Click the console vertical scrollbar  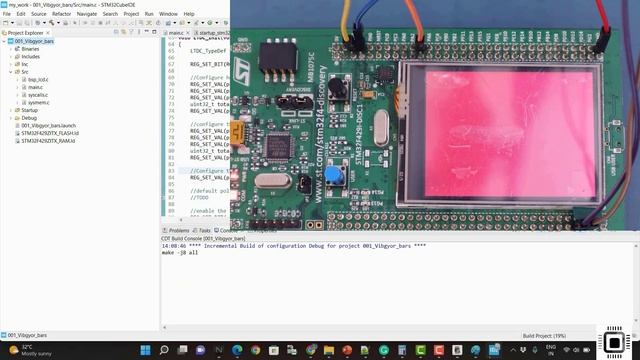(636, 283)
